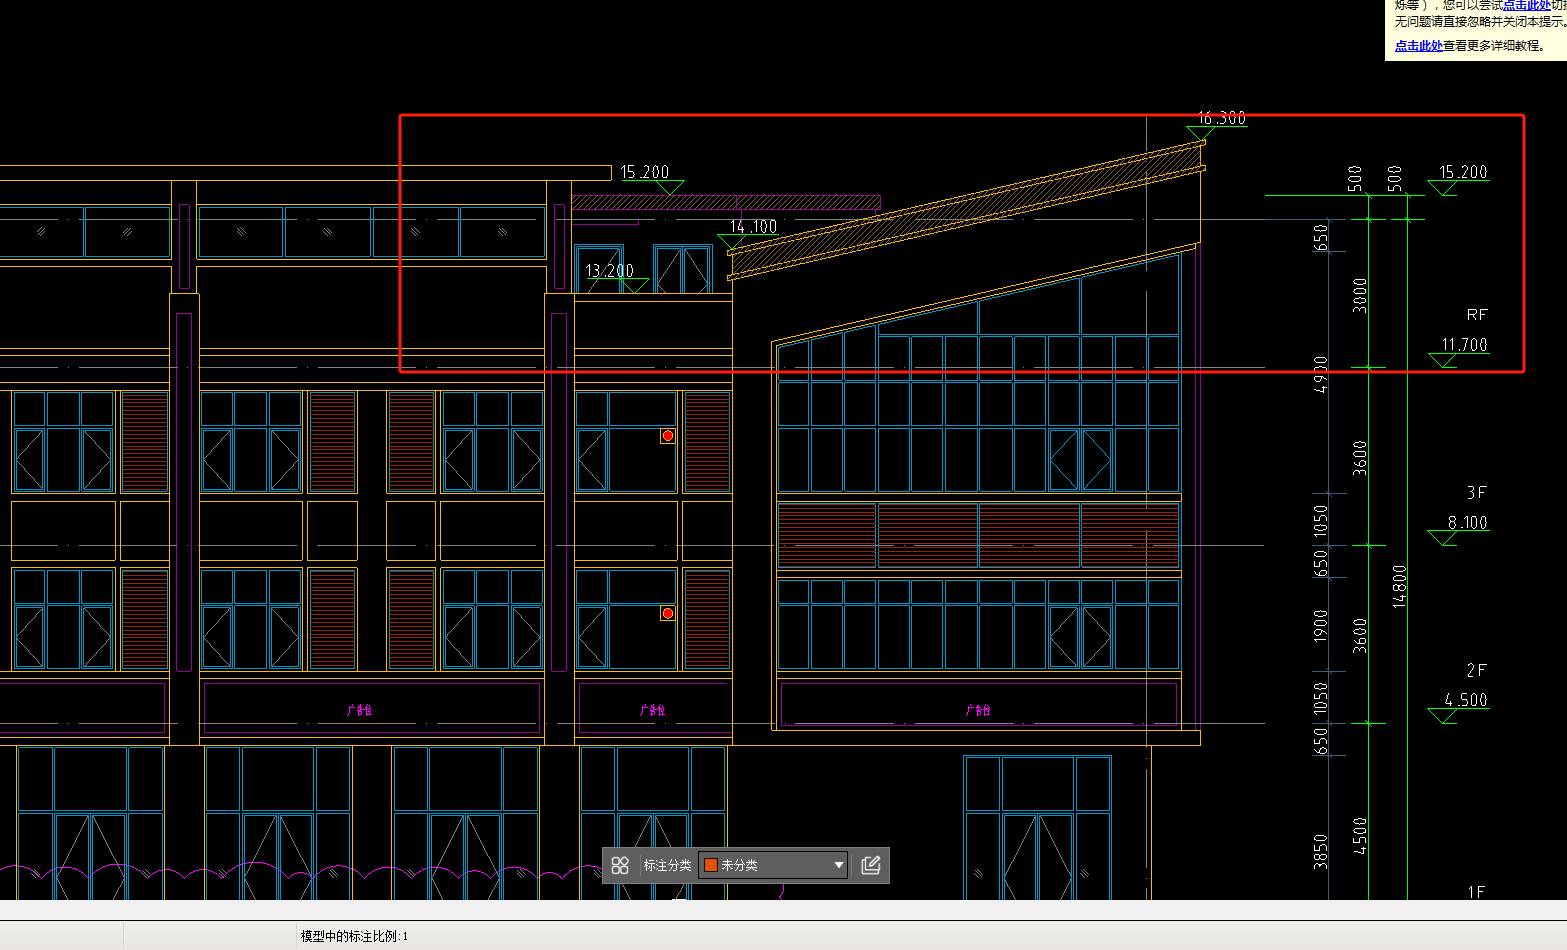Select the 3000 dimension text
1567x950 pixels.
pos(1359,295)
